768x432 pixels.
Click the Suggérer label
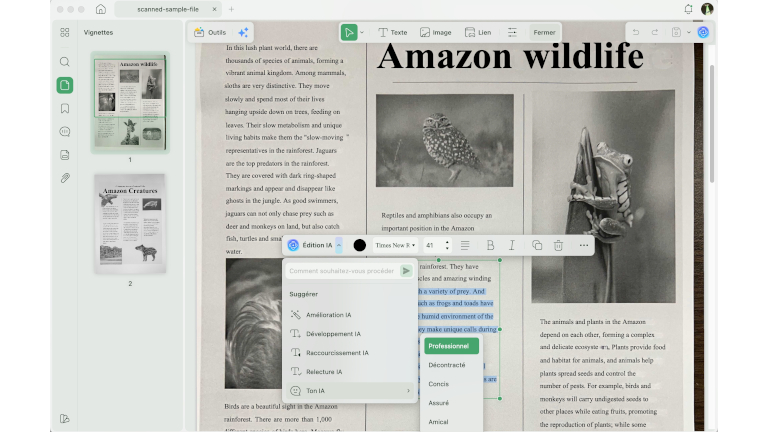(x=303, y=294)
